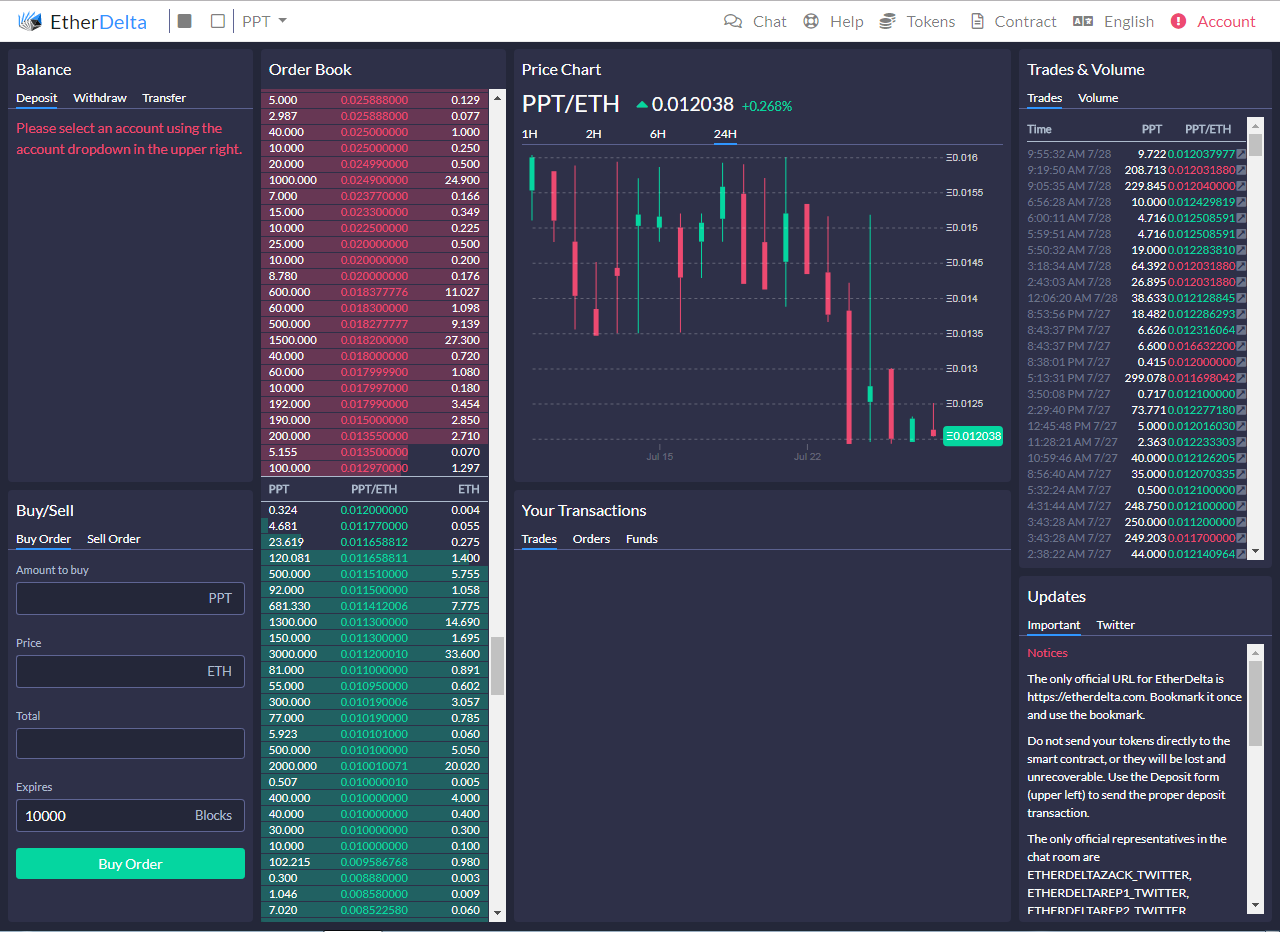Screen dimensions: 1280x932
Task: Click the Price ETH input field
Action: 130,671
